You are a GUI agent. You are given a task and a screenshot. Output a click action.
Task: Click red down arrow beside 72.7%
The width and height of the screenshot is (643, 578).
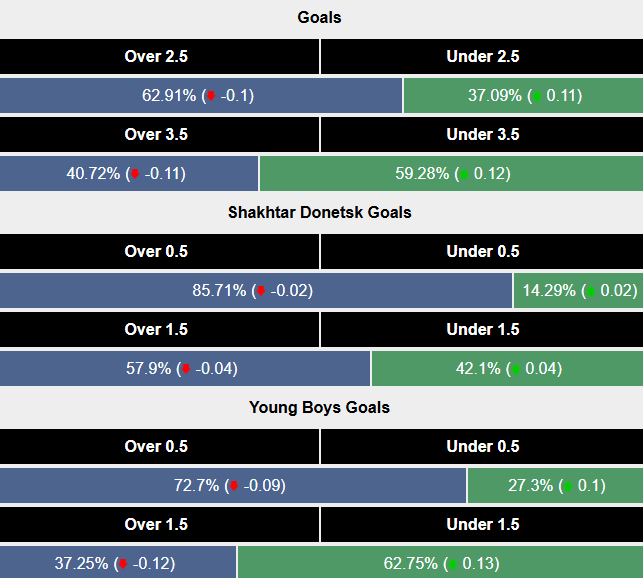tap(234, 487)
